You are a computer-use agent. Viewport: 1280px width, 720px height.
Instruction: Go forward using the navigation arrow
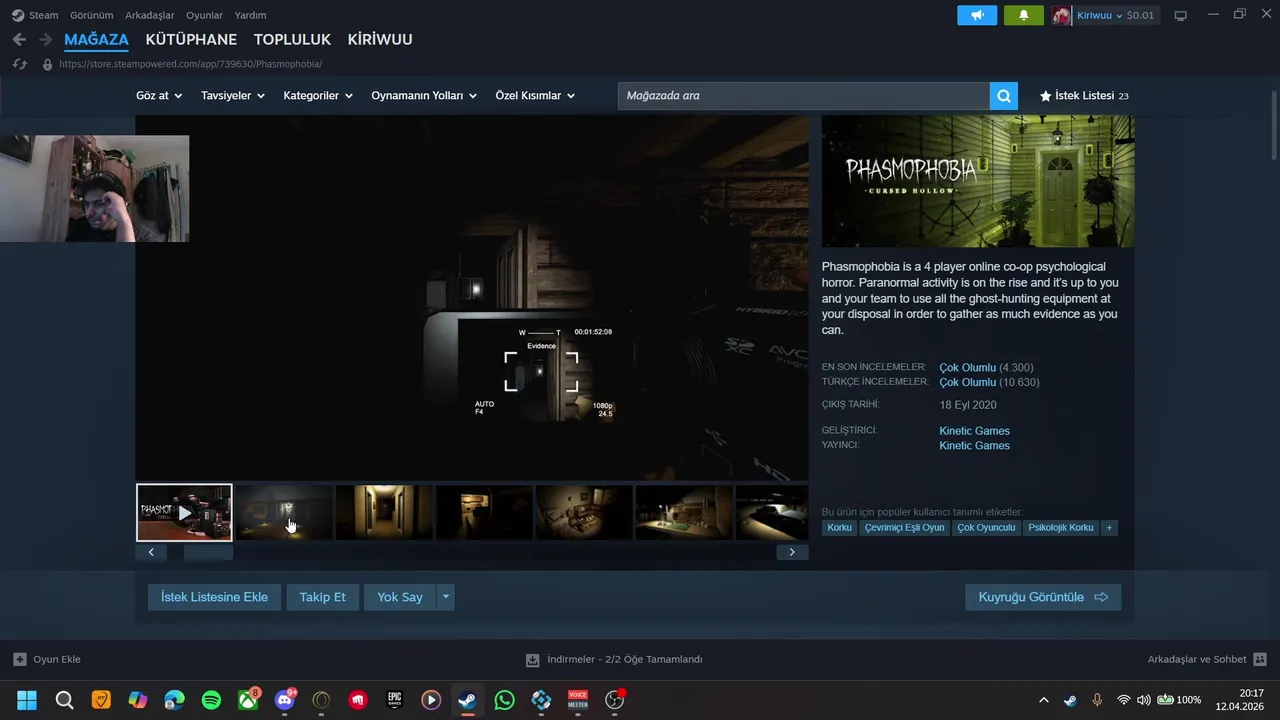45,39
